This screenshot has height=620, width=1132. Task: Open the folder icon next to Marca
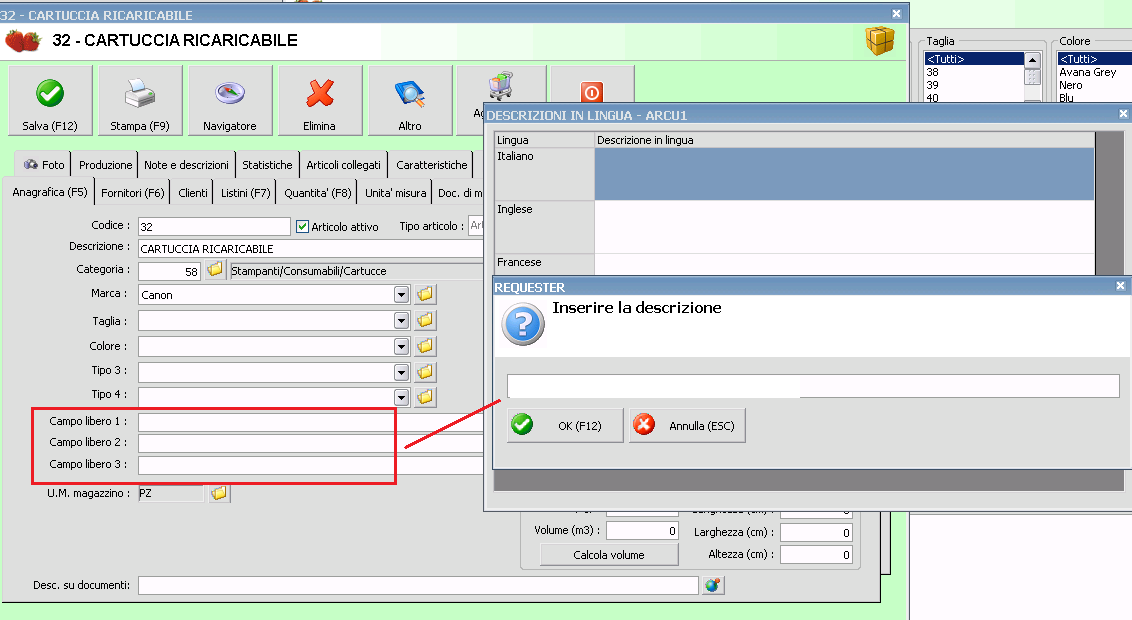[x=425, y=294]
